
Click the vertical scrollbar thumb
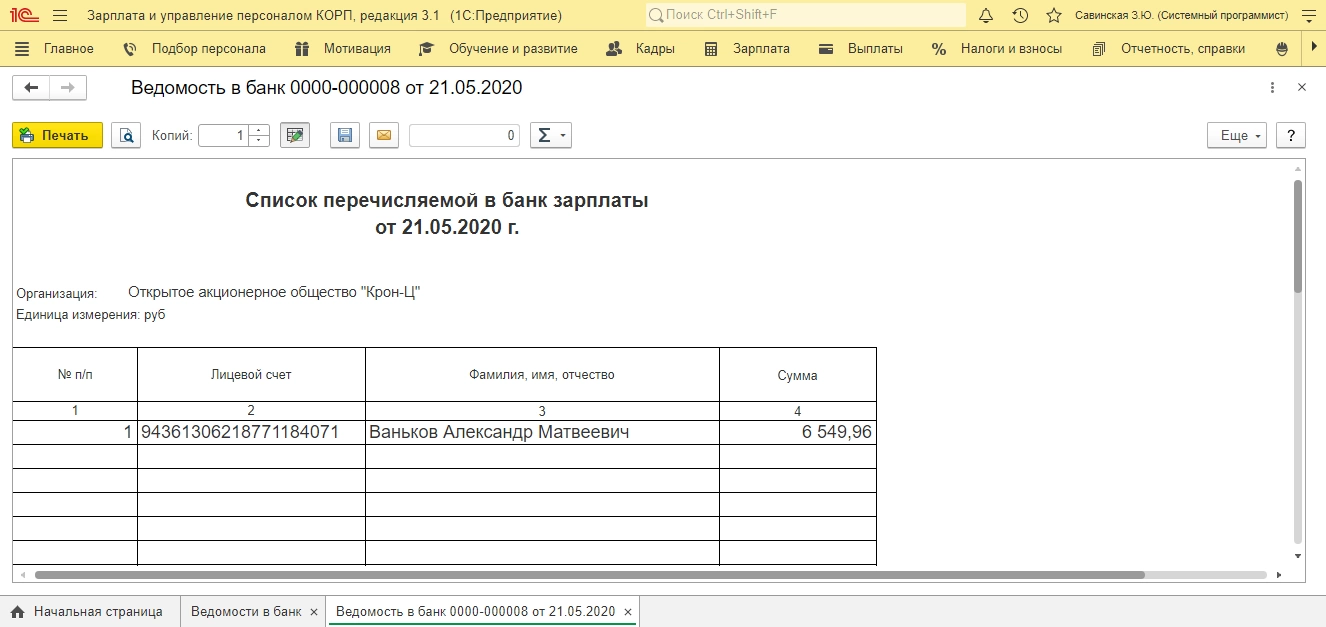[x=1297, y=236]
